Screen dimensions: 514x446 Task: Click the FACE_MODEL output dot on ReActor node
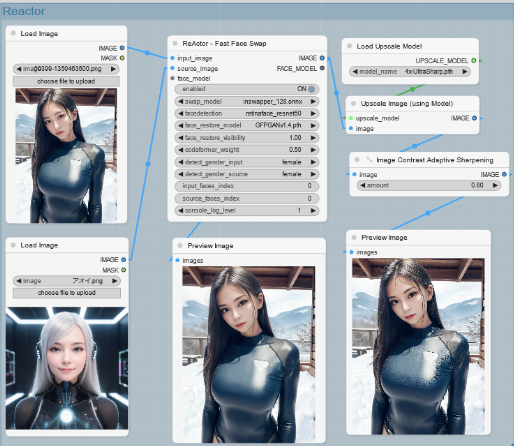tap(322, 68)
